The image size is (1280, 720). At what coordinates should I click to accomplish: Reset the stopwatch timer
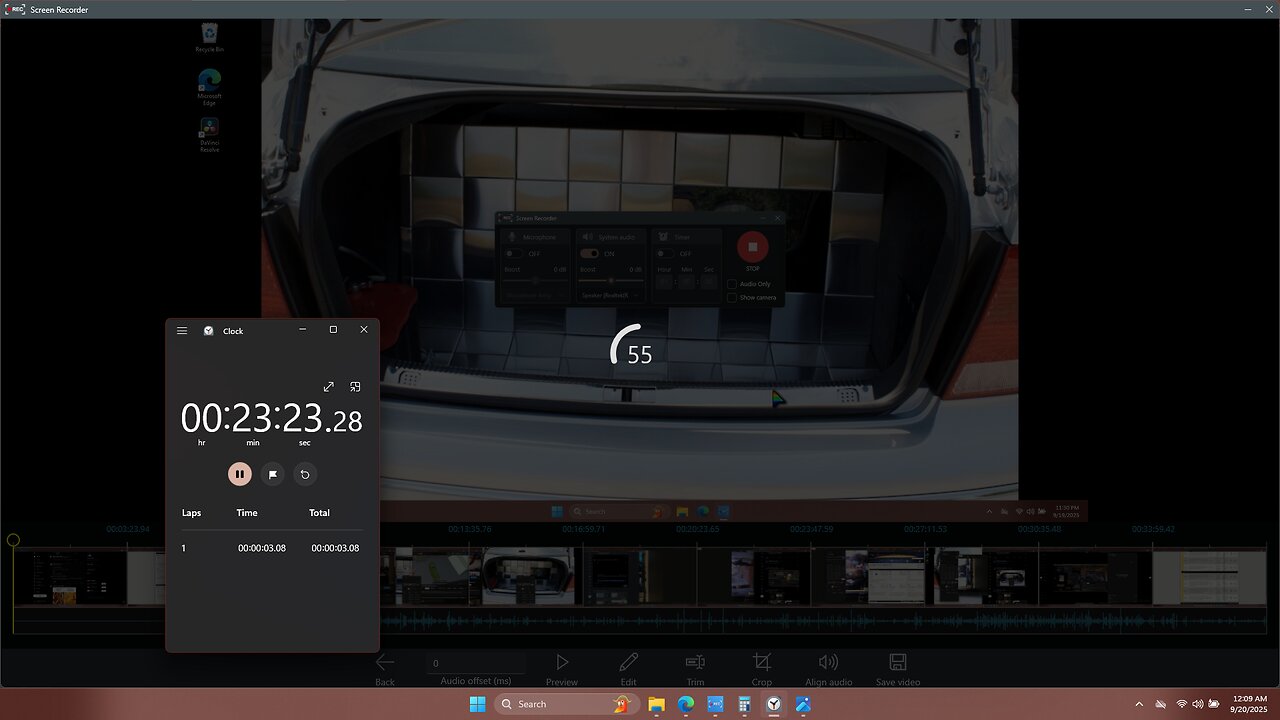point(305,474)
